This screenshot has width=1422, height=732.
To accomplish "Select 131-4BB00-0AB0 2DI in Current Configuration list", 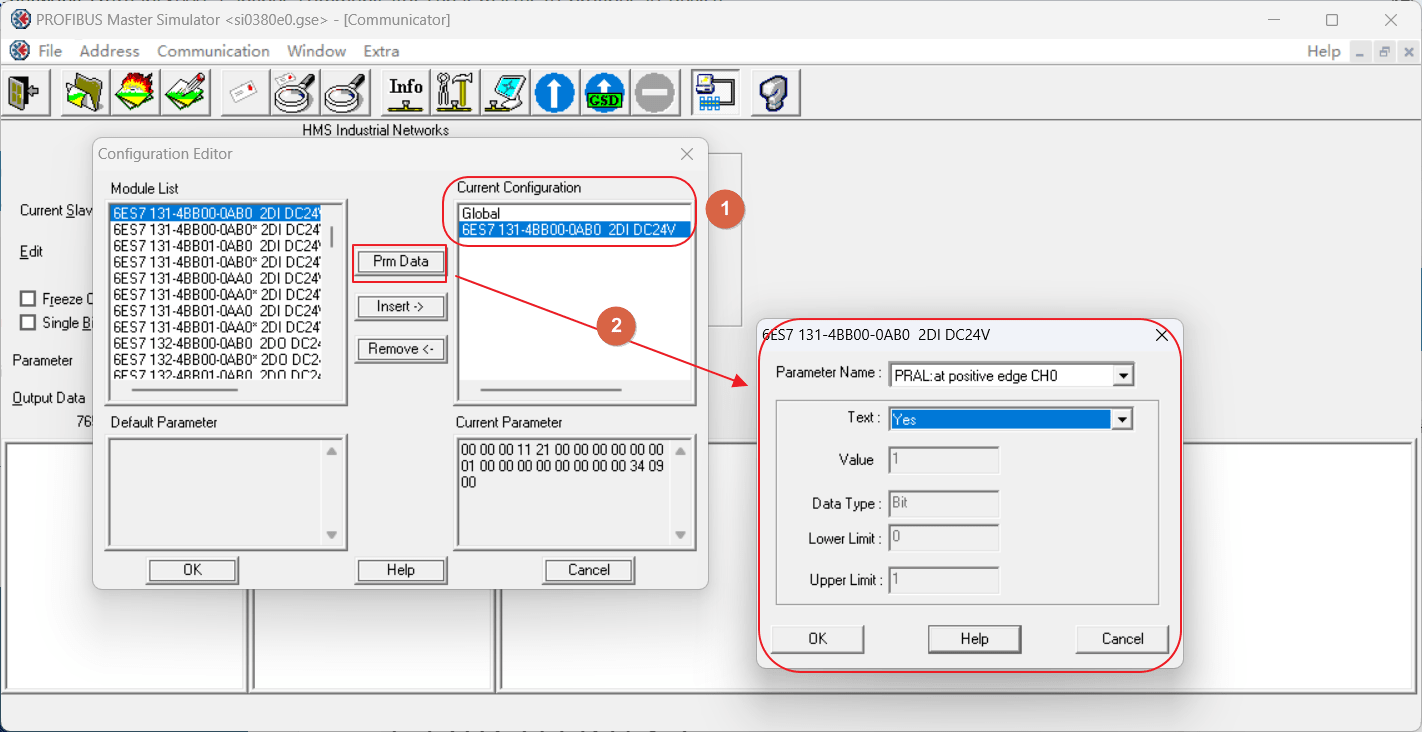I will 575,229.
